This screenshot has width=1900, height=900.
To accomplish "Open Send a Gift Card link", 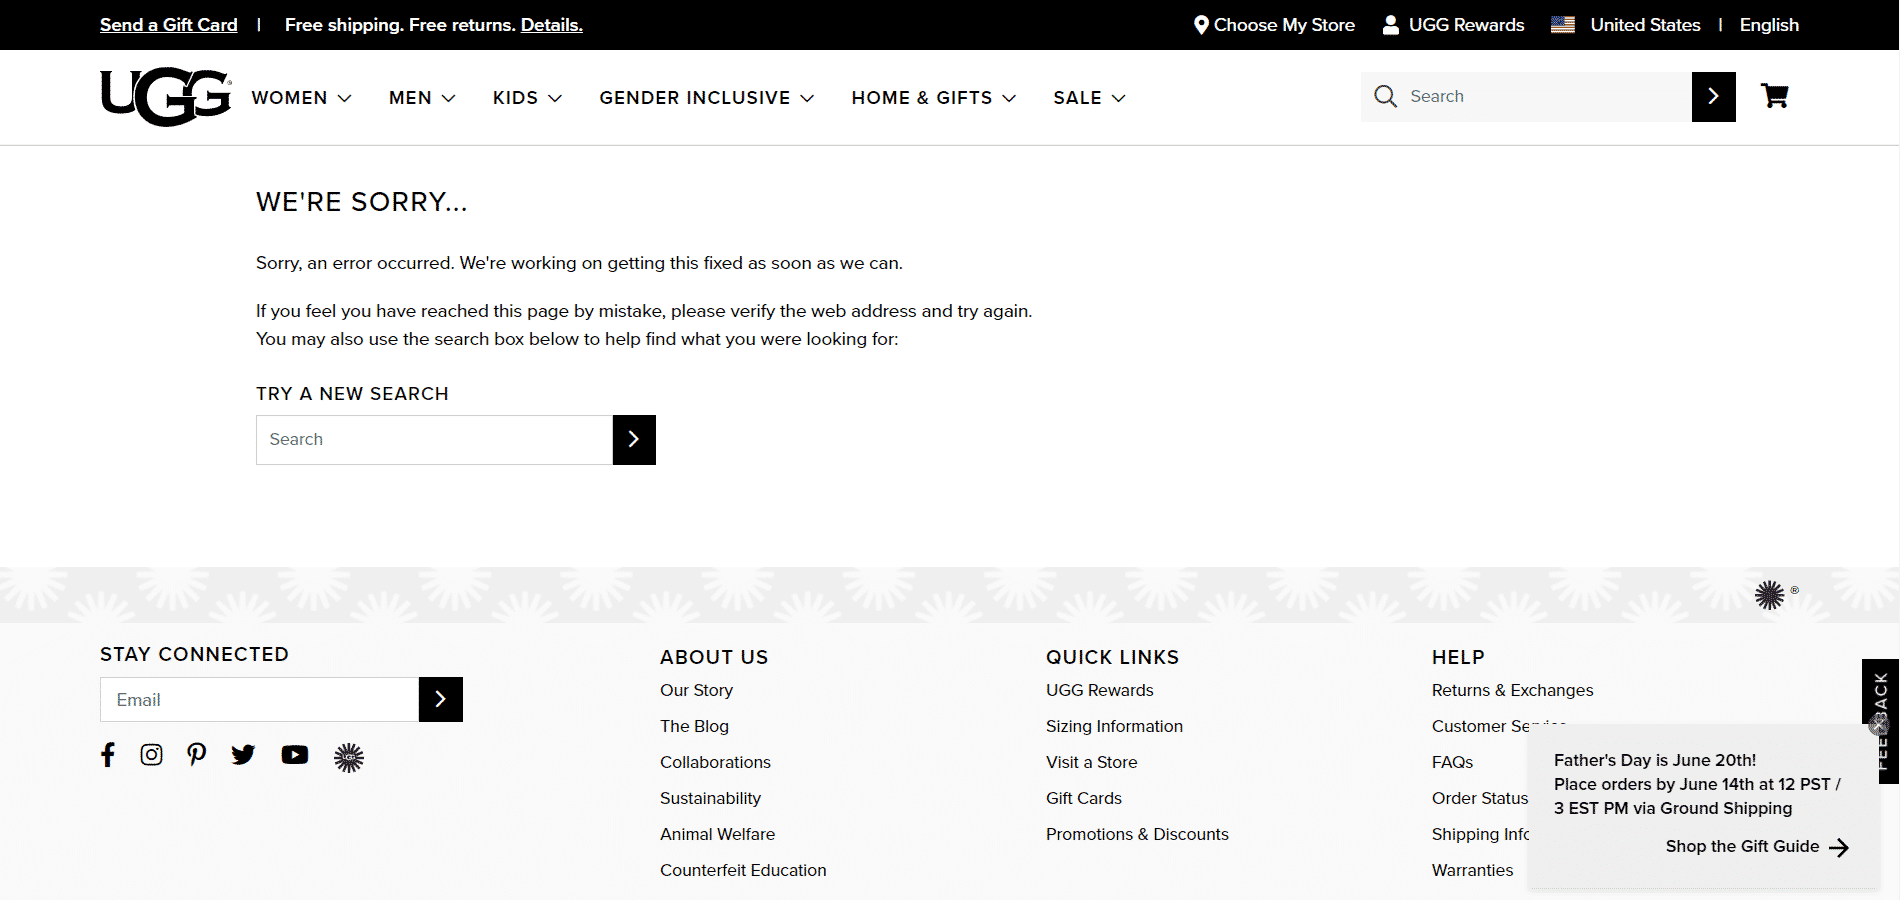I will (169, 25).
